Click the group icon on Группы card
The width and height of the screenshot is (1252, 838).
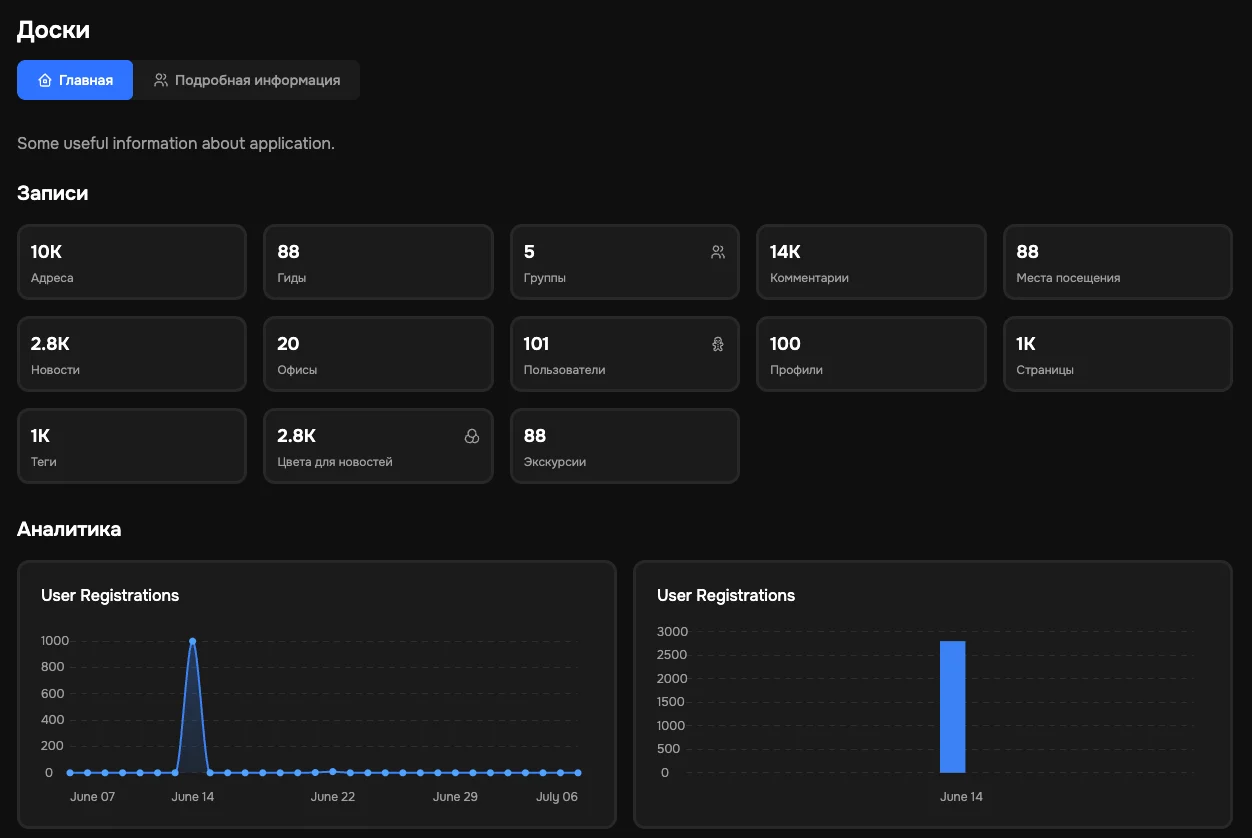tap(718, 252)
